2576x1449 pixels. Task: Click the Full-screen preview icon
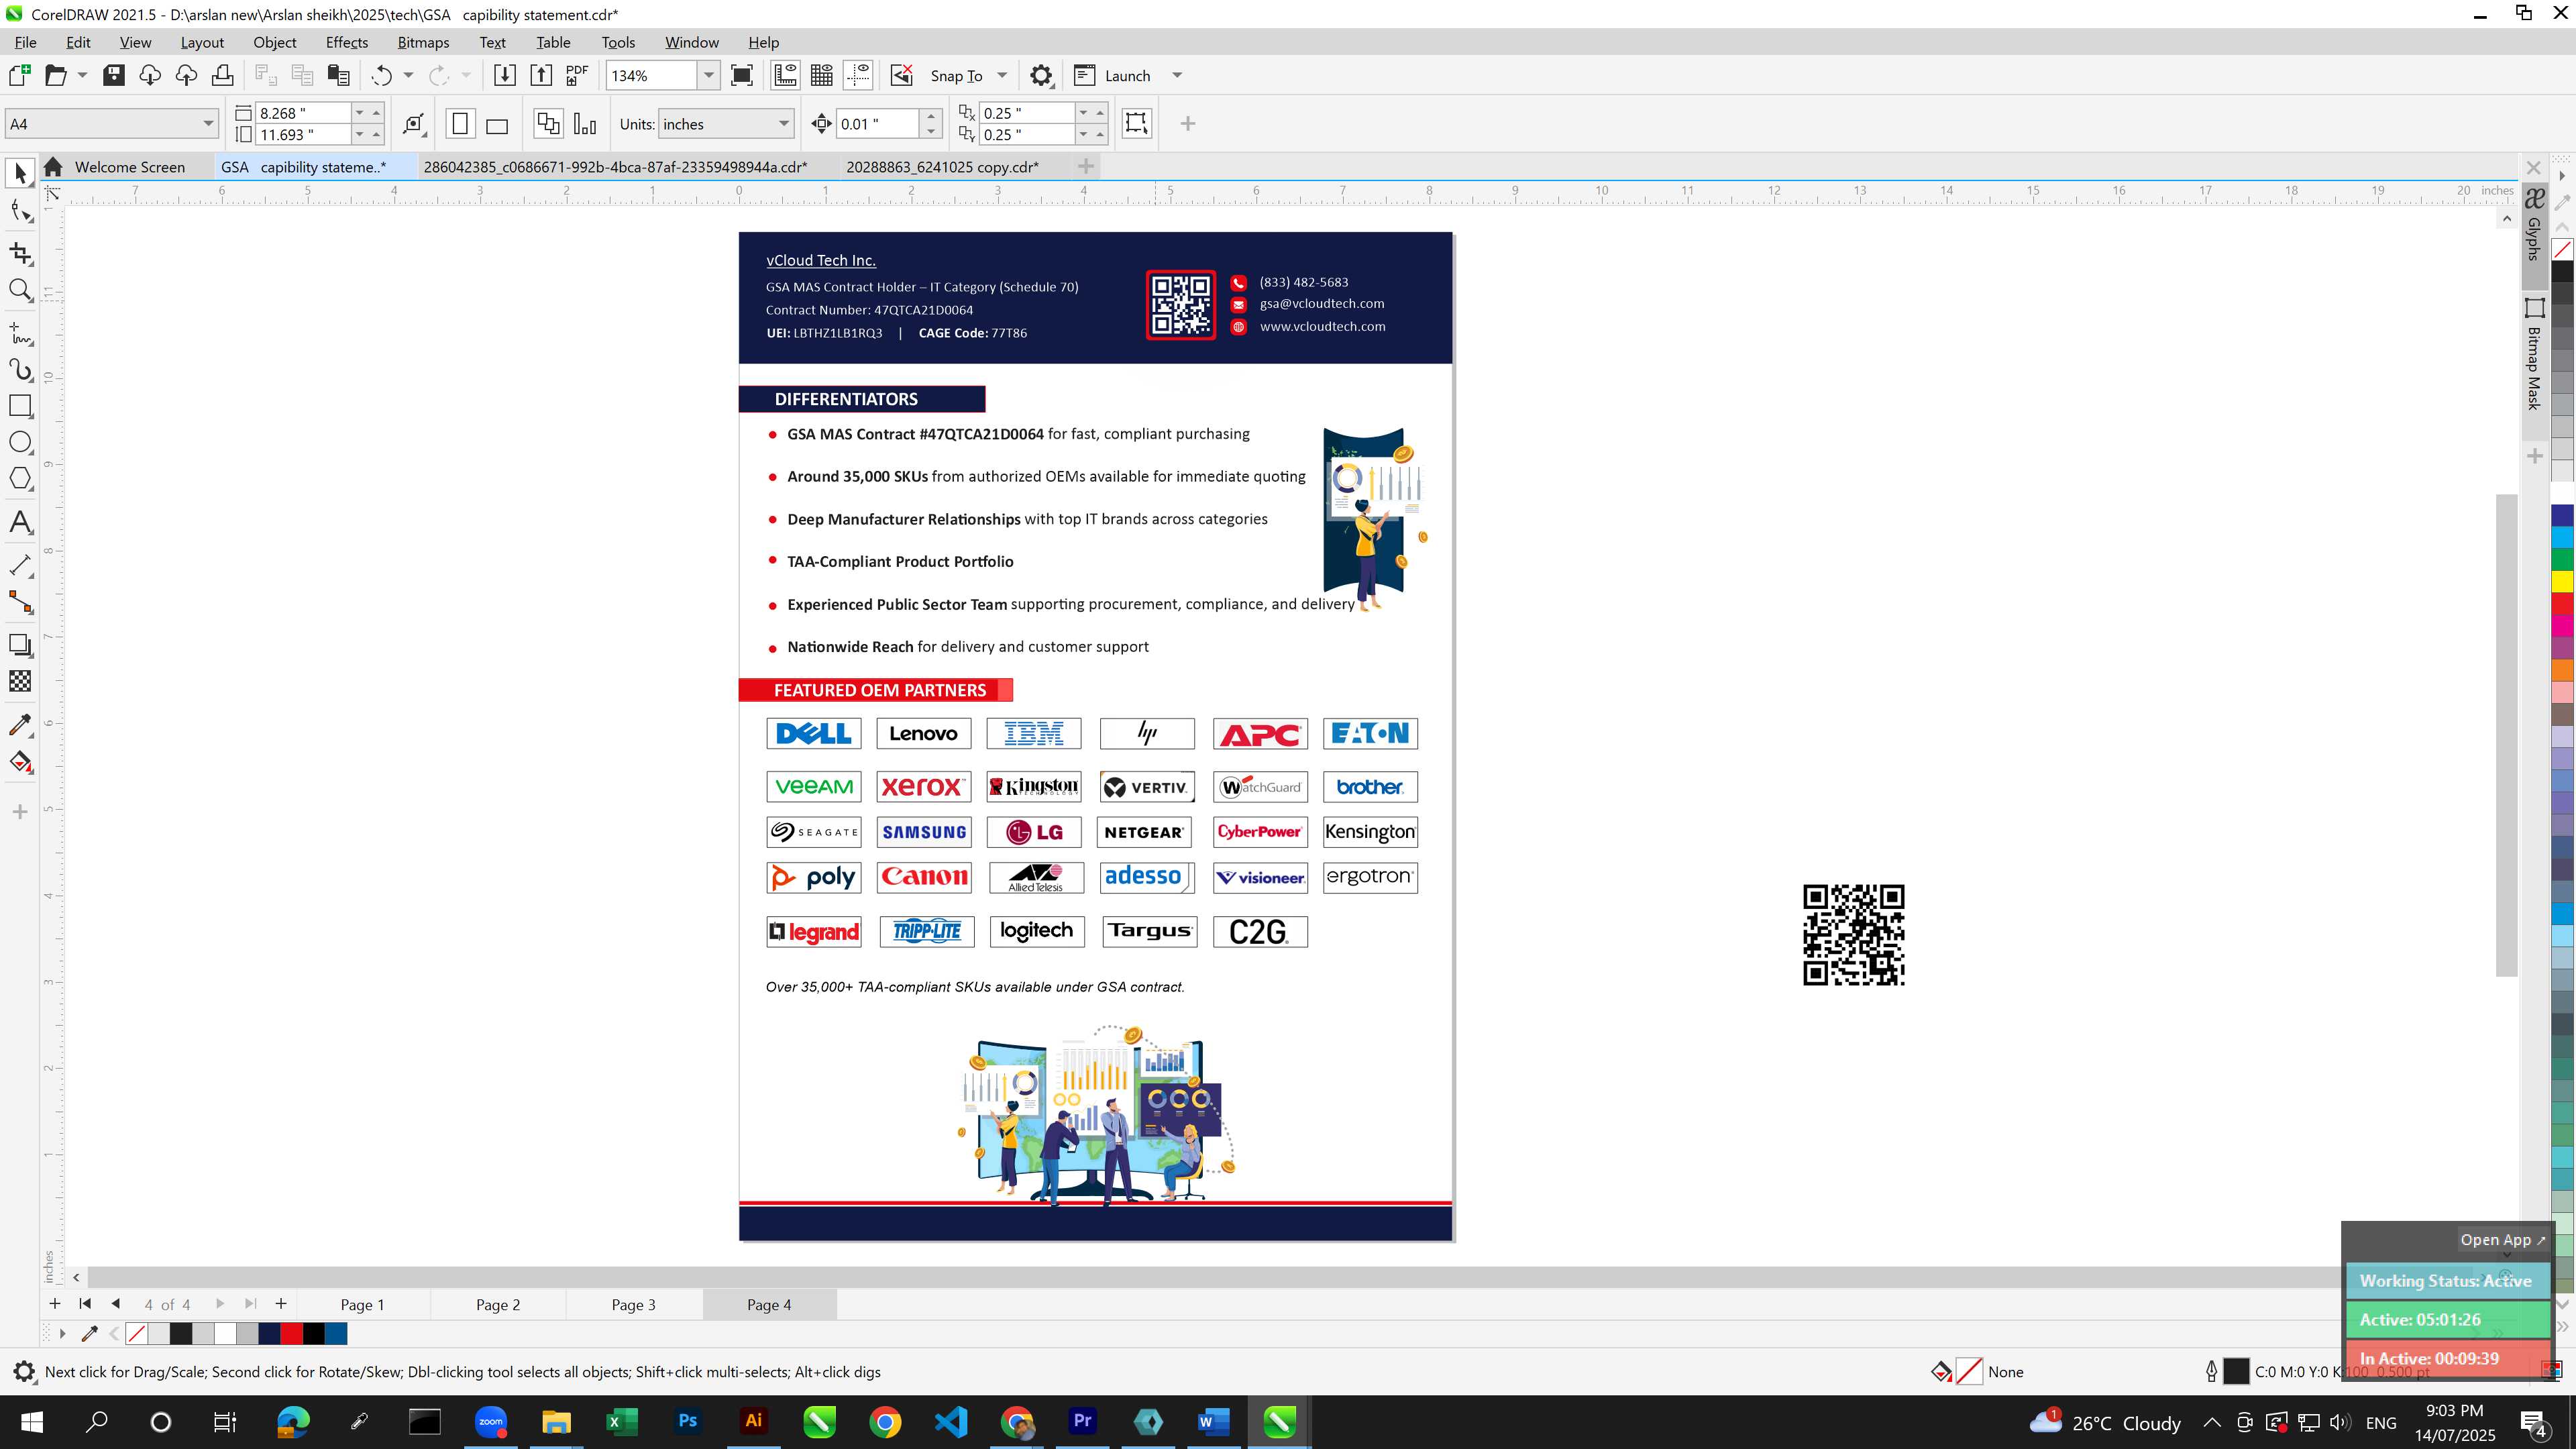(742, 76)
